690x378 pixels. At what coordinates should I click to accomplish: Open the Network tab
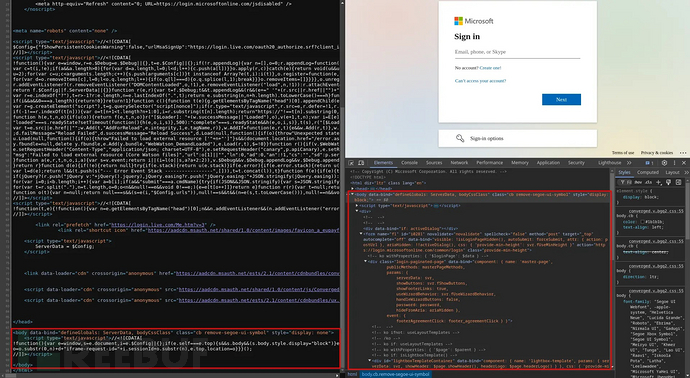tap(459, 163)
